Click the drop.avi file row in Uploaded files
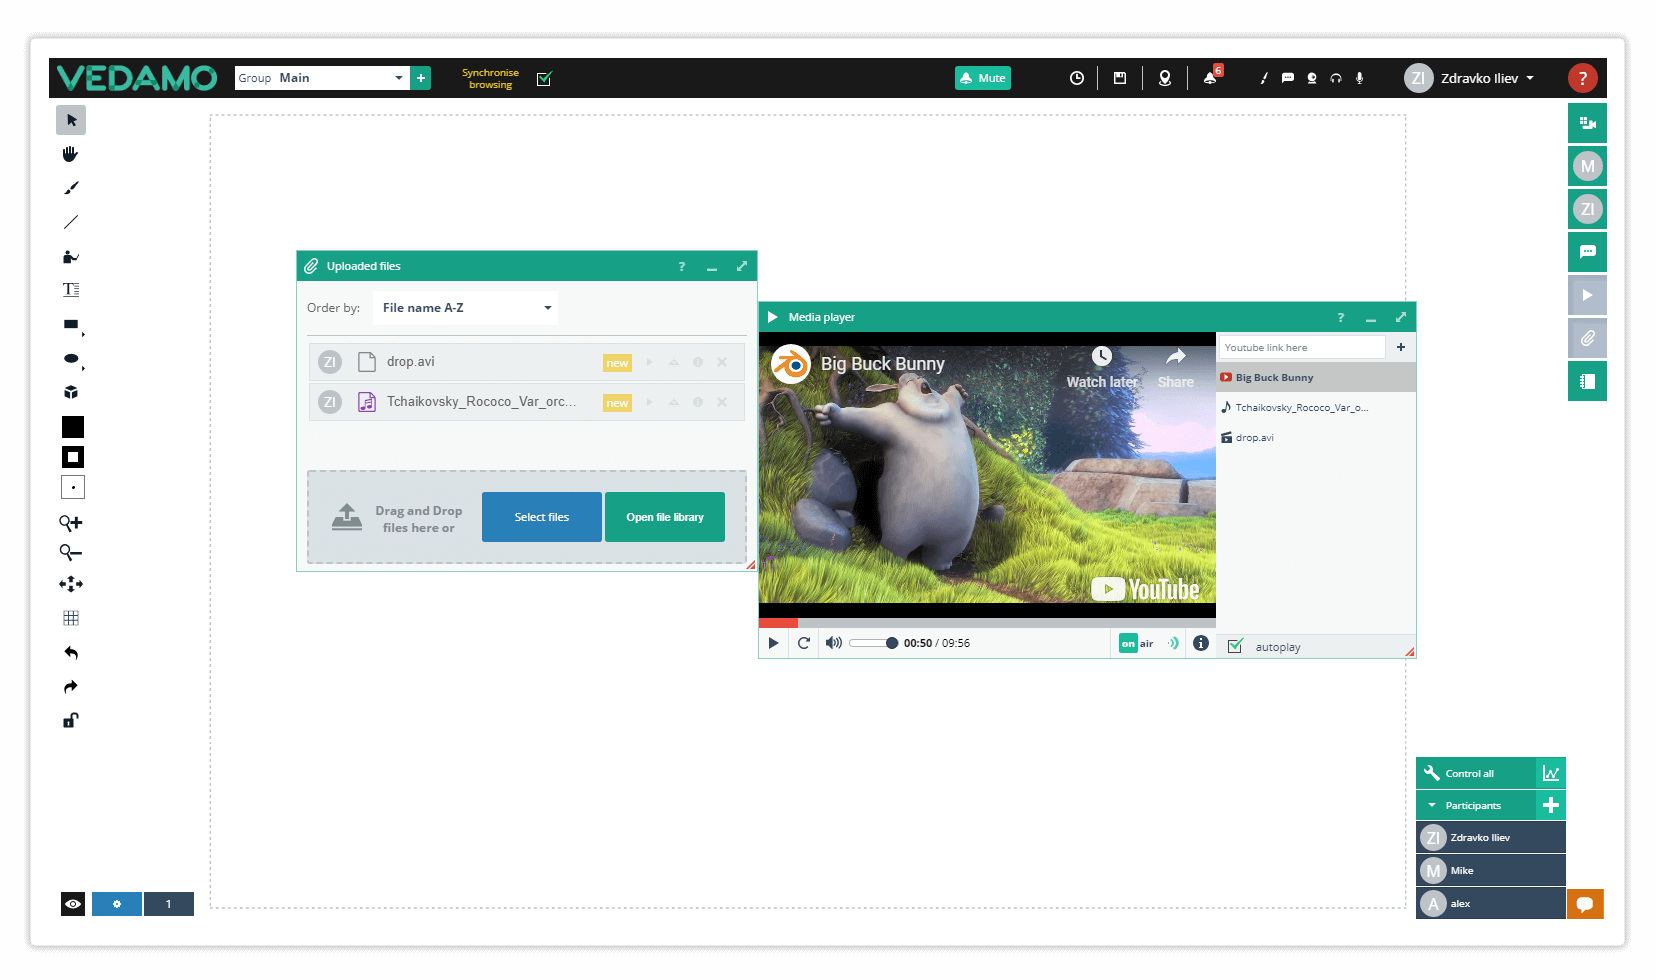The height and width of the screenshot is (980, 1656). coord(527,362)
